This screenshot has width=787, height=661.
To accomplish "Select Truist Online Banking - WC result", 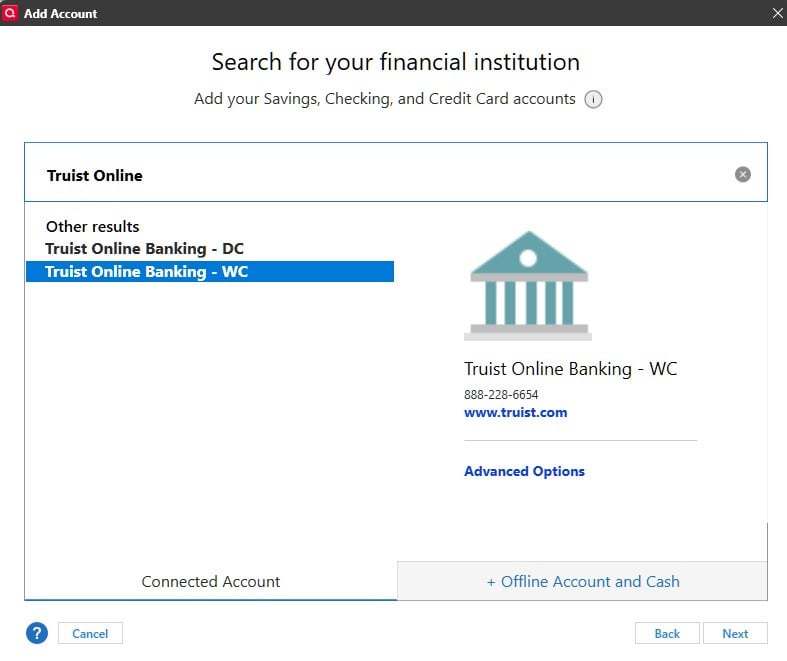I will pyautogui.click(x=210, y=272).
